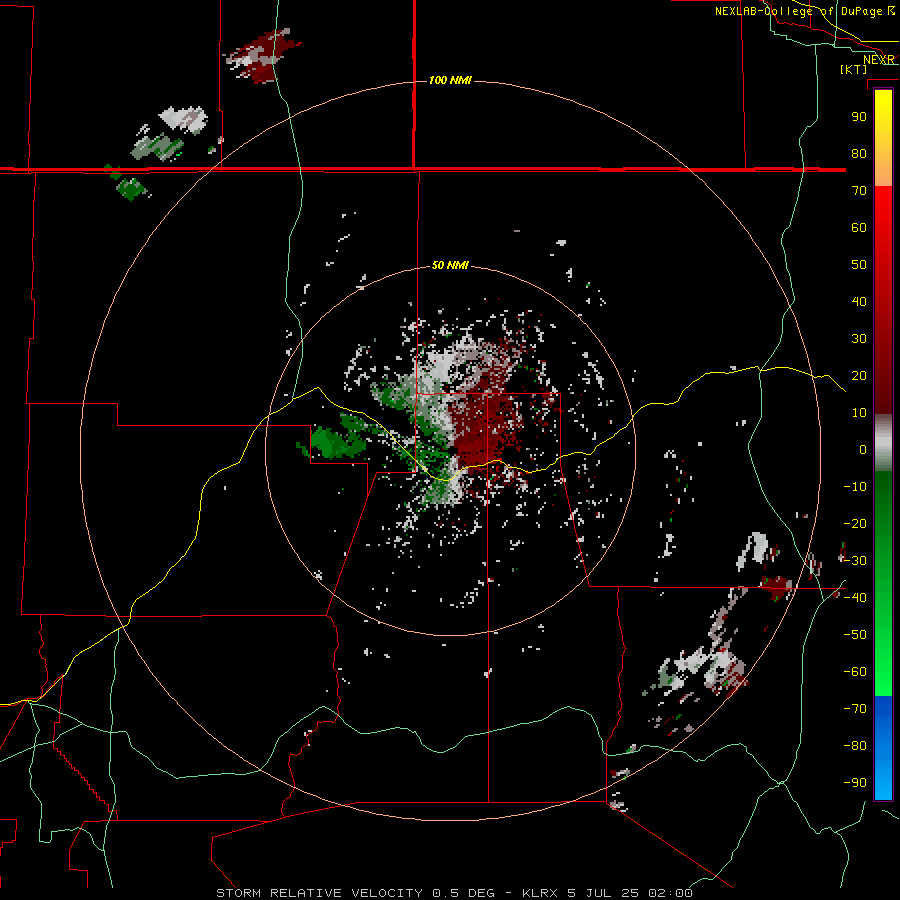Select the -80 value on velocity scale
This screenshot has width=900, height=900.
(x=855, y=746)
